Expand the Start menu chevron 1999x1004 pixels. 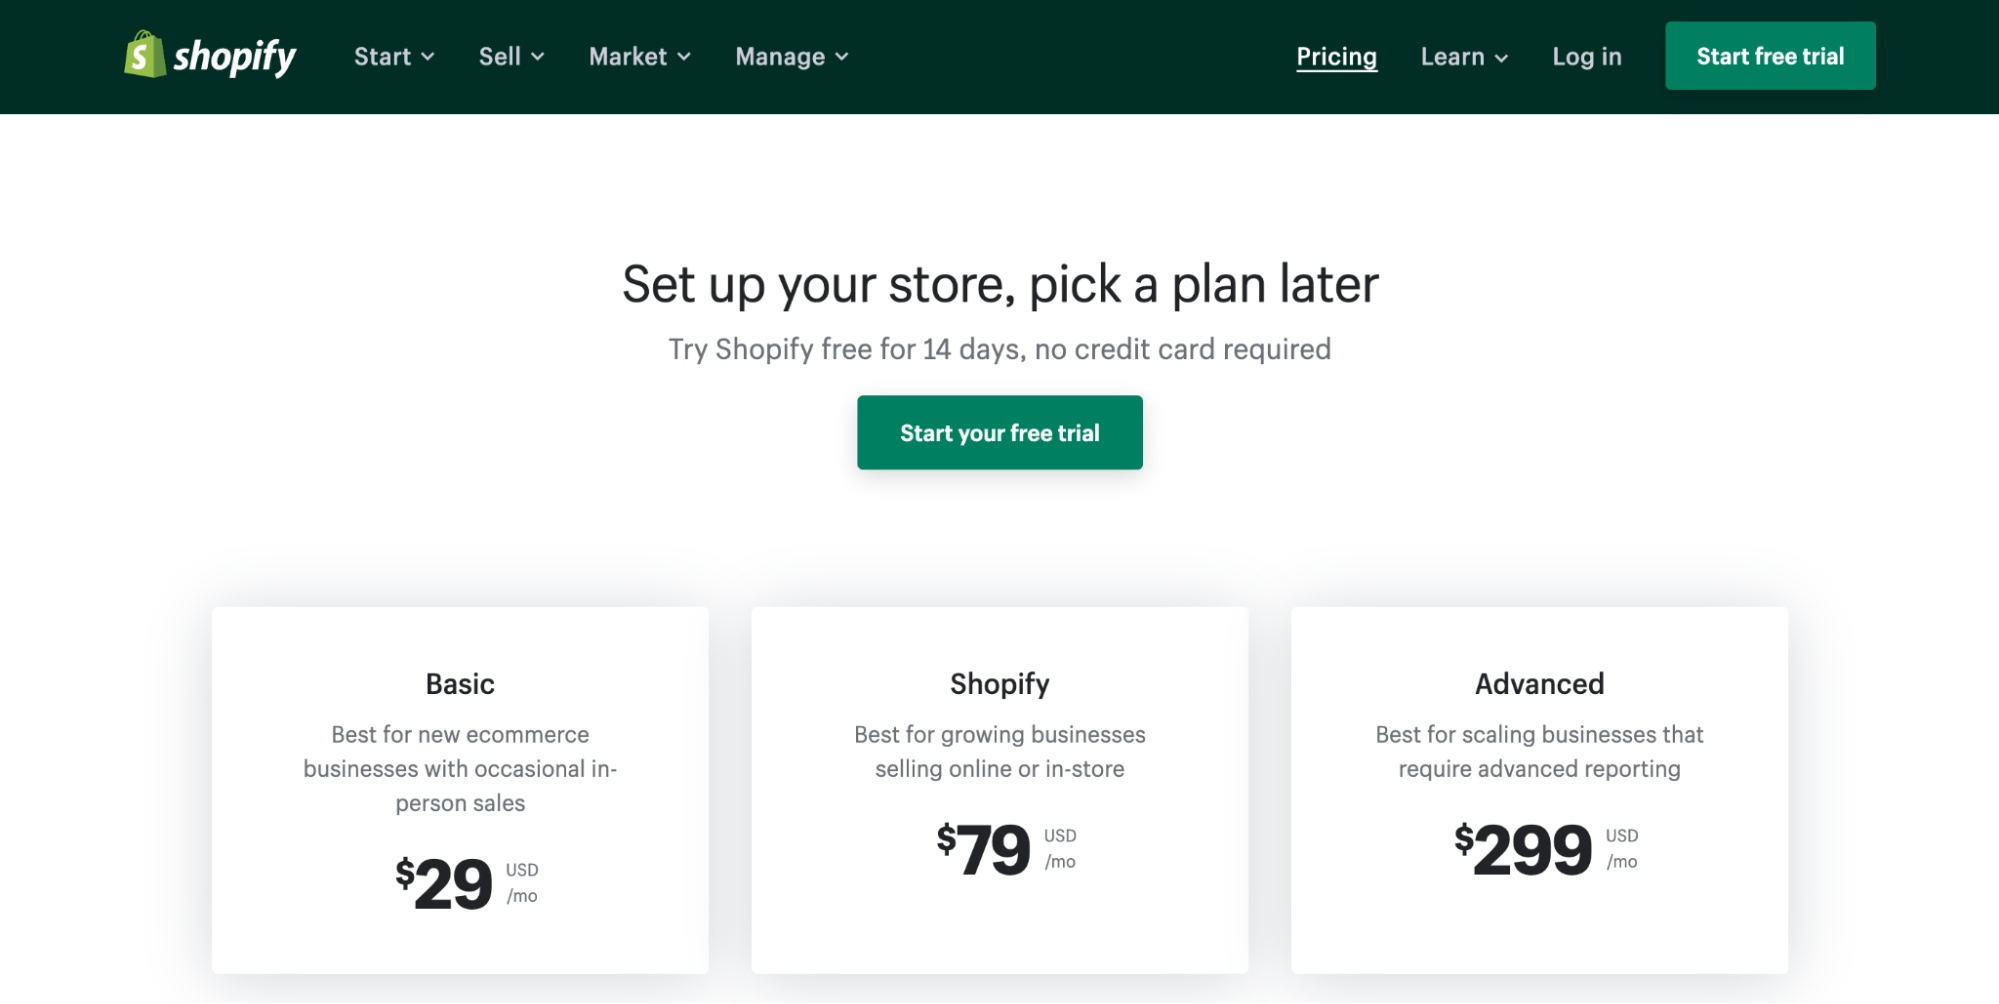428,57
